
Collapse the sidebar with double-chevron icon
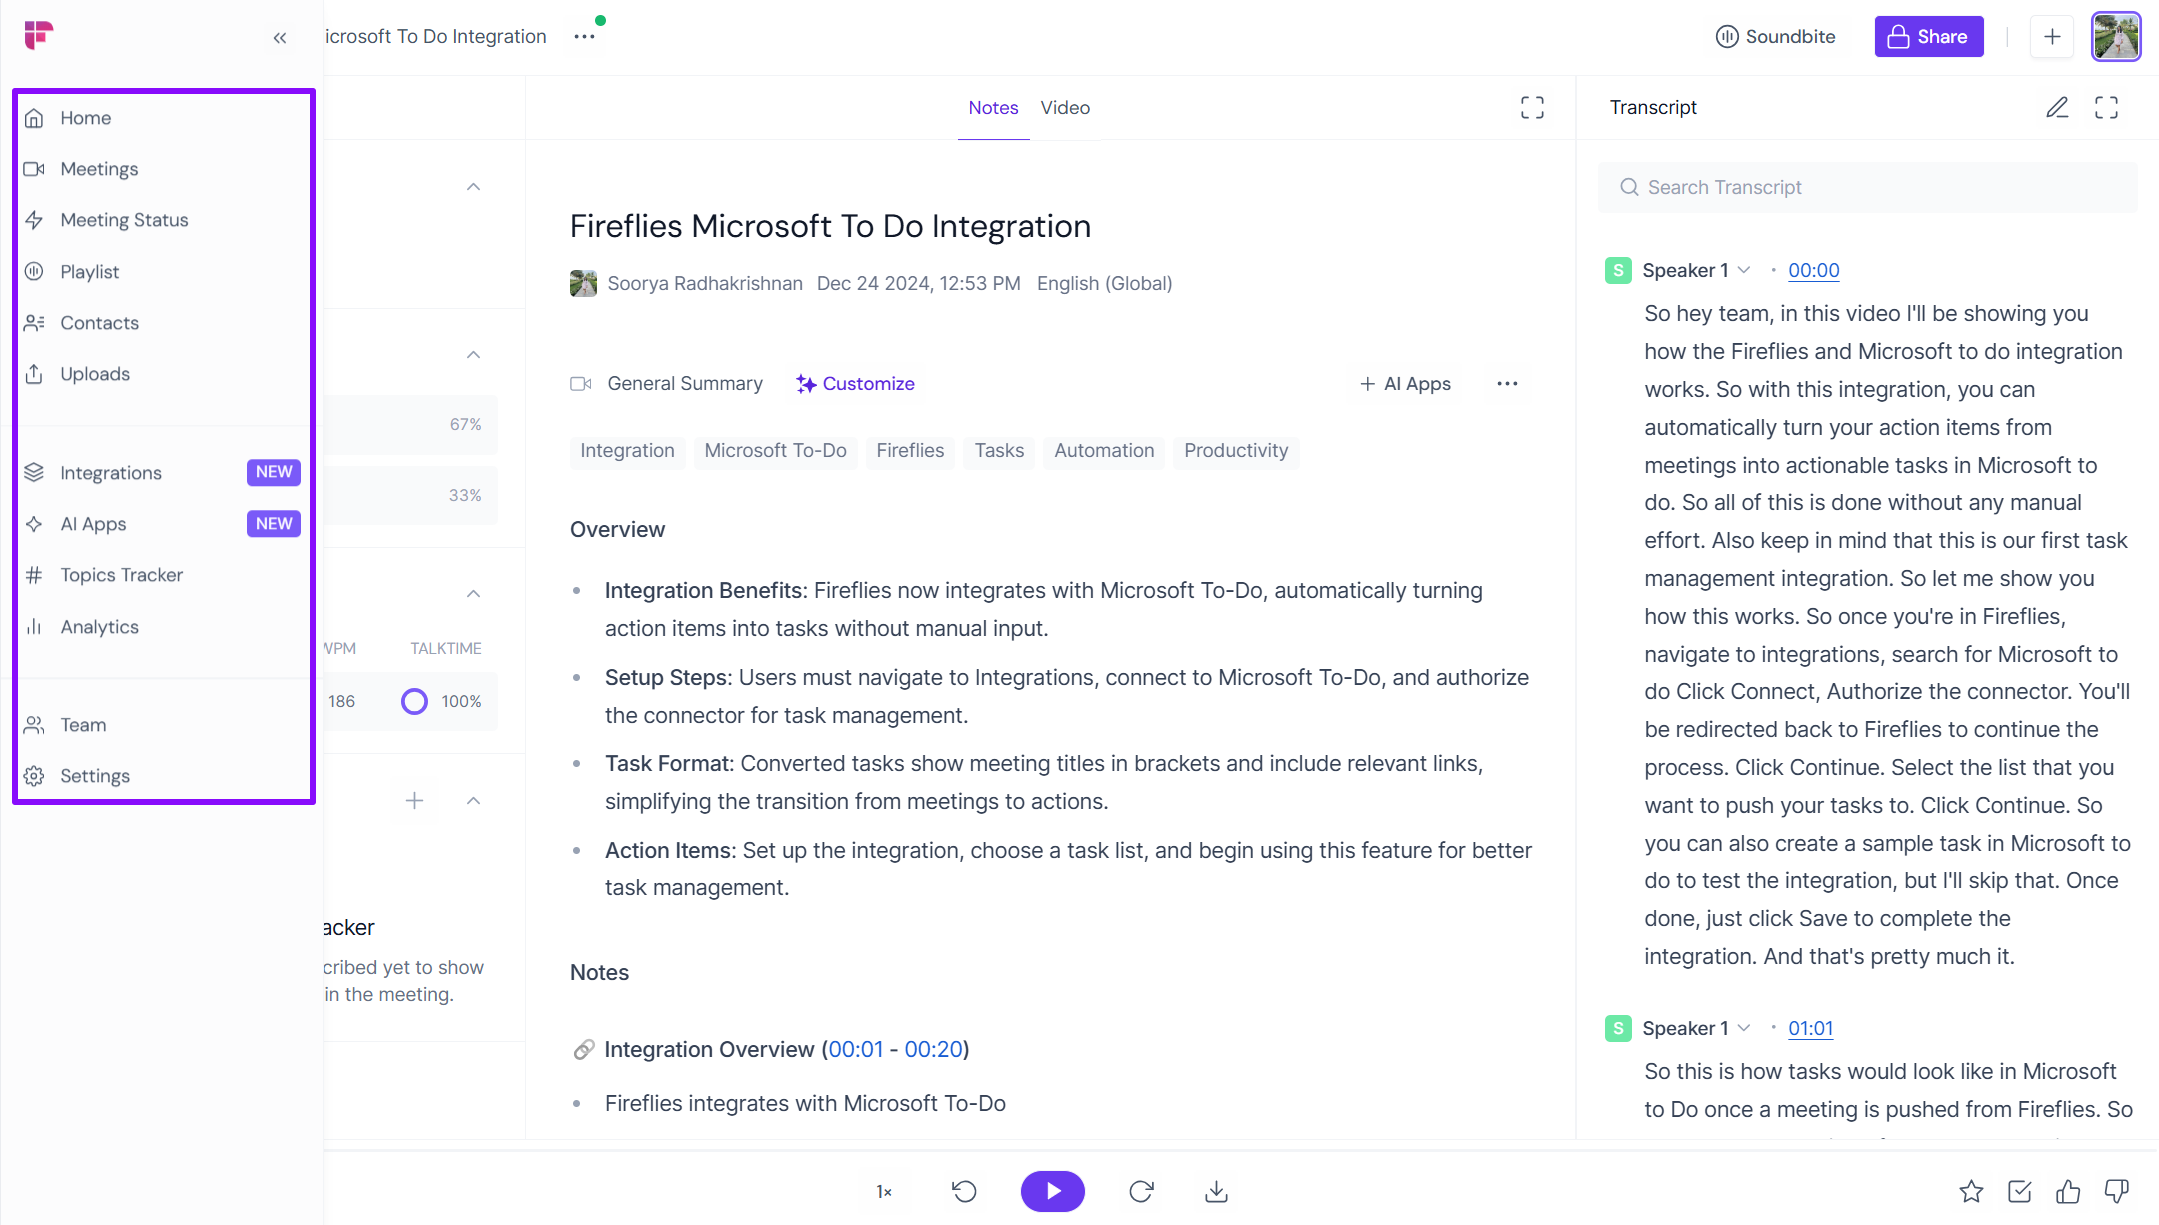tap(280, 38)
